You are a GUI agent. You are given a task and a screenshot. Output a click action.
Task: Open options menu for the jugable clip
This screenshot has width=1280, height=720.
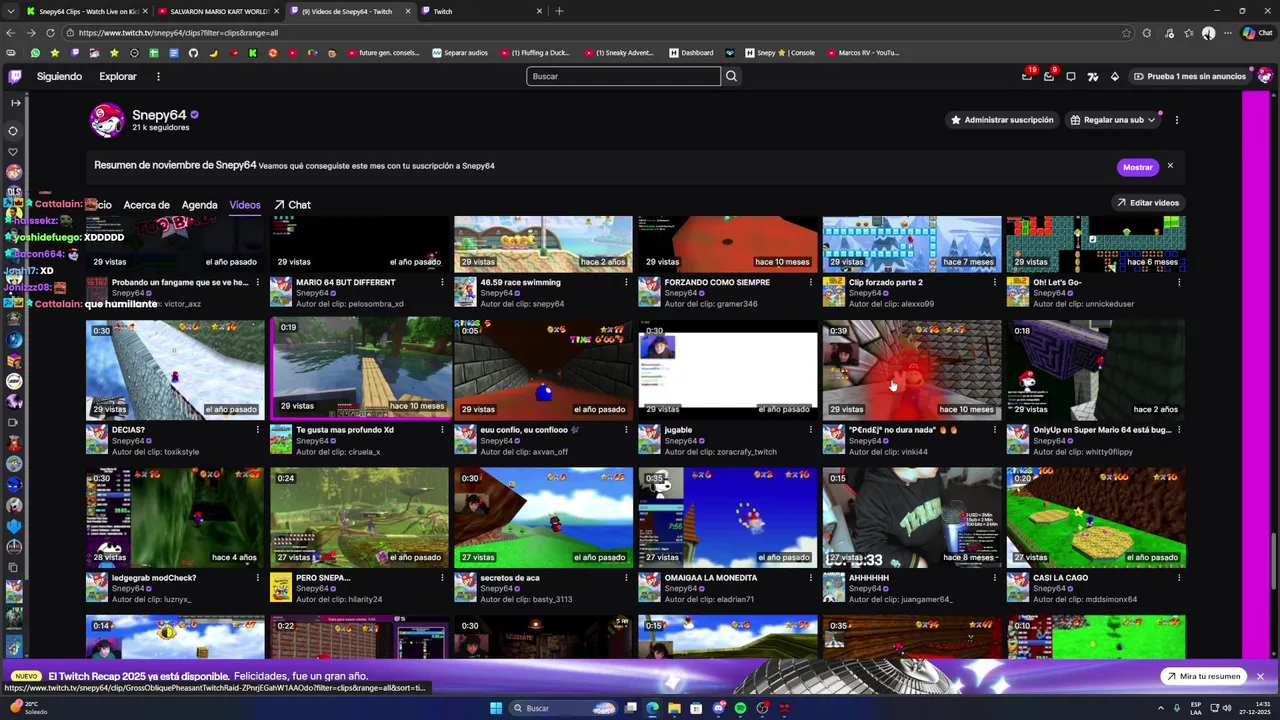coord(810,430)
